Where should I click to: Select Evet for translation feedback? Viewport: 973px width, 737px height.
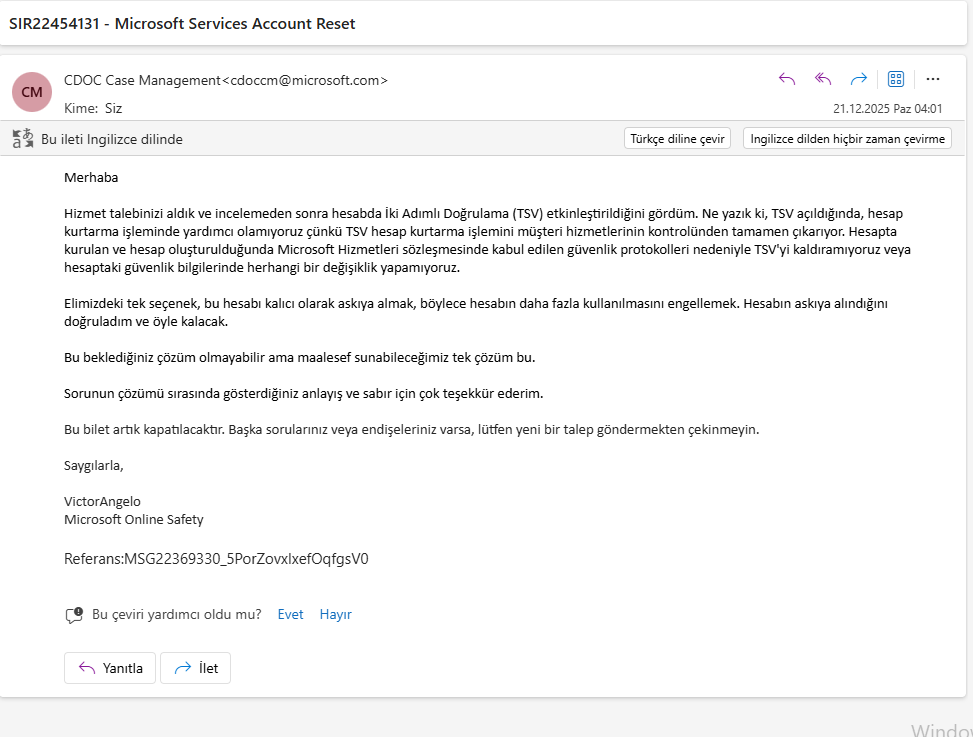[290, 614]
